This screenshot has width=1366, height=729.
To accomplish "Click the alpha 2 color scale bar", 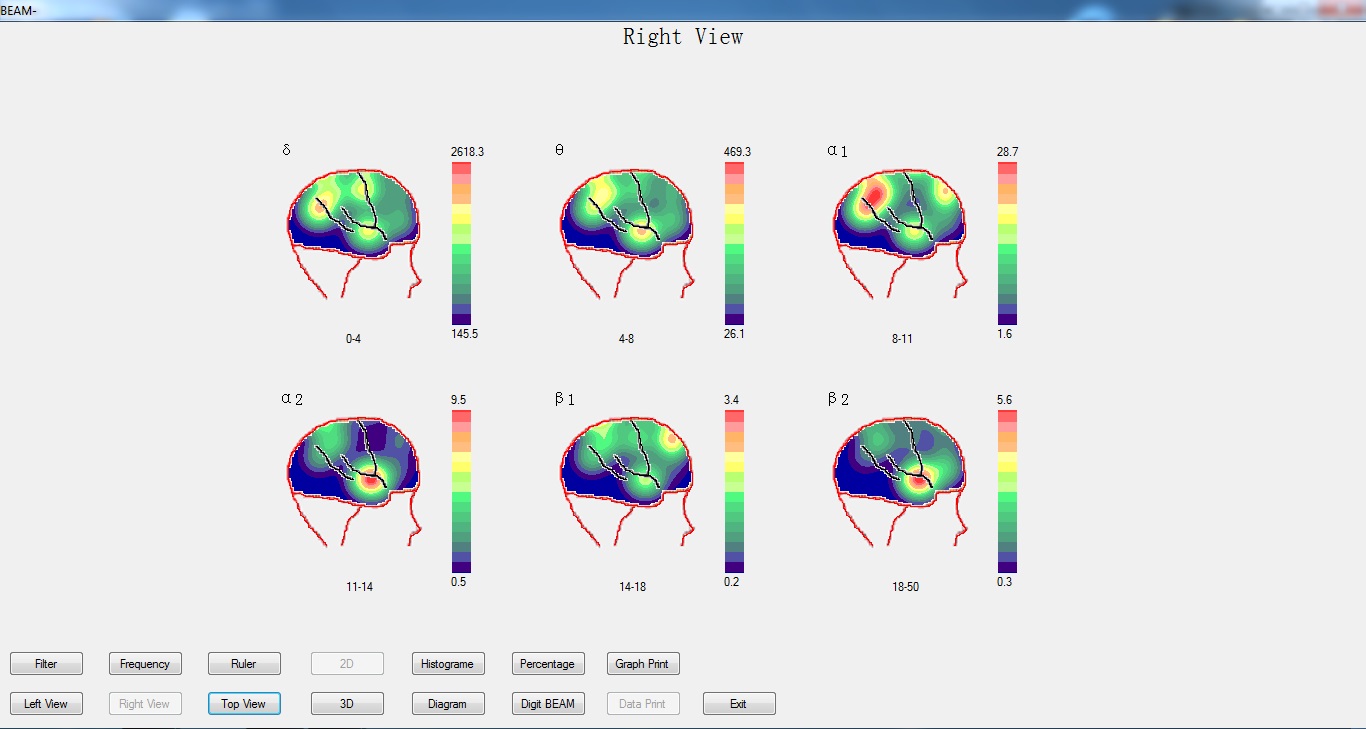I will [461, 491].
